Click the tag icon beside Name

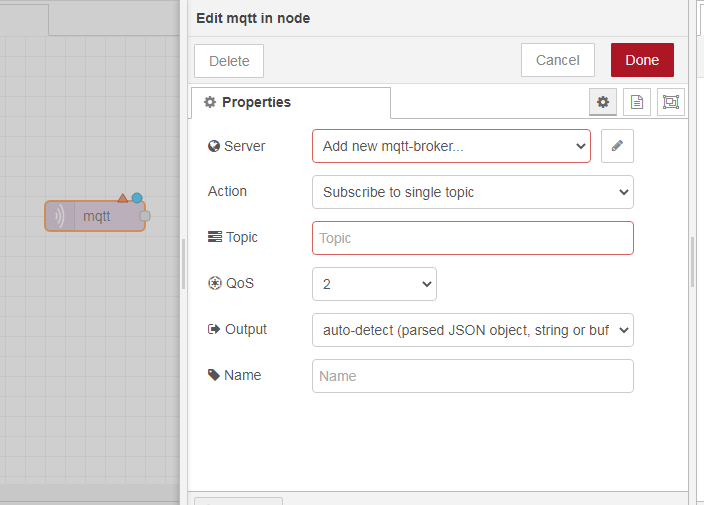pos(214,375)
